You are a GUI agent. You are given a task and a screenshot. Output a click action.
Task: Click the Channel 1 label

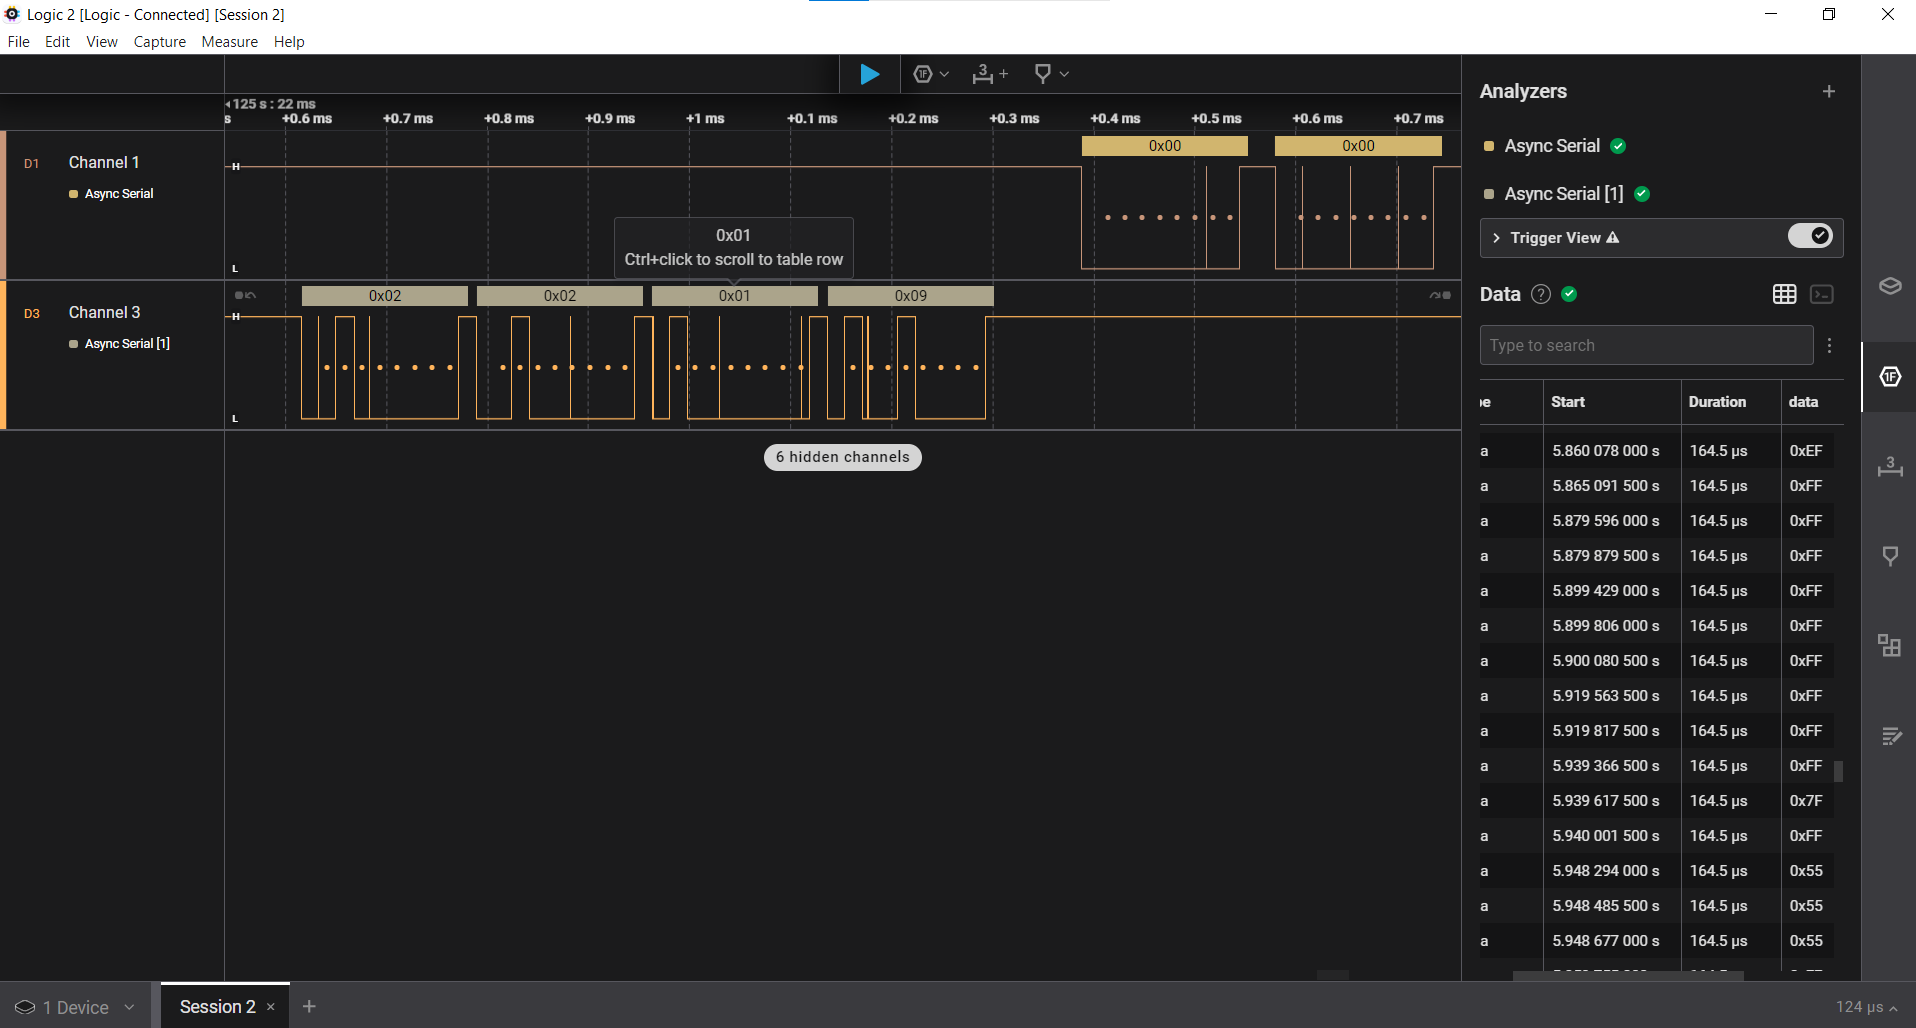(104, 162)
